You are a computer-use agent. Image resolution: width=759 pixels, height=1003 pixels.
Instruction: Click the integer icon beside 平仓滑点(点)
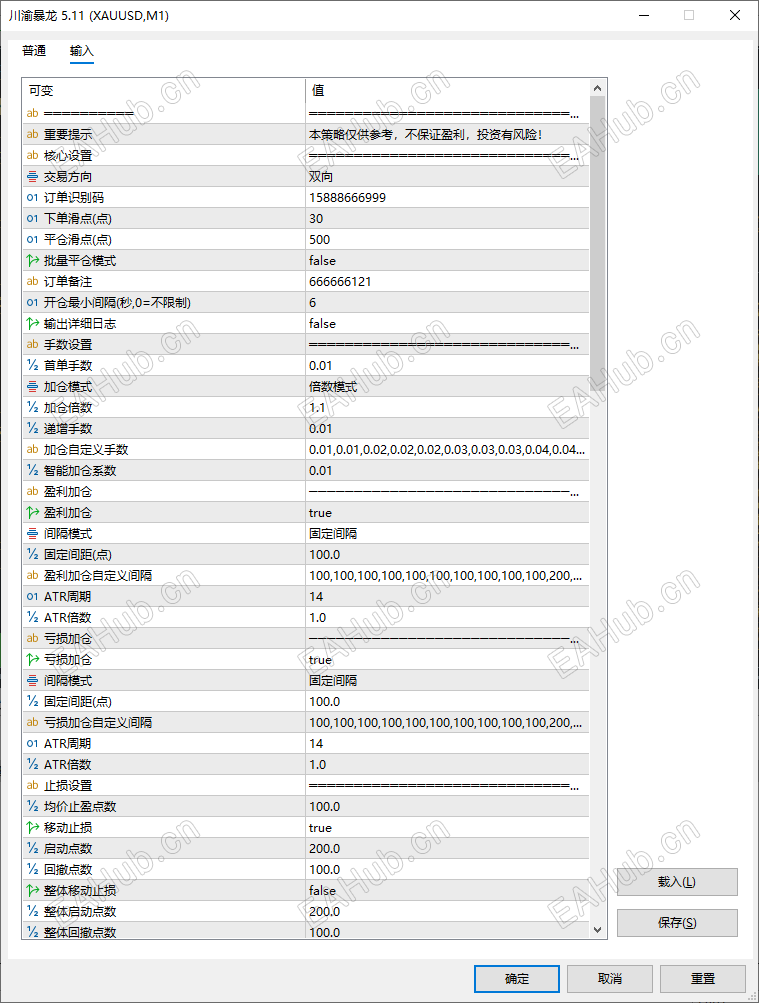pos(33,240)
